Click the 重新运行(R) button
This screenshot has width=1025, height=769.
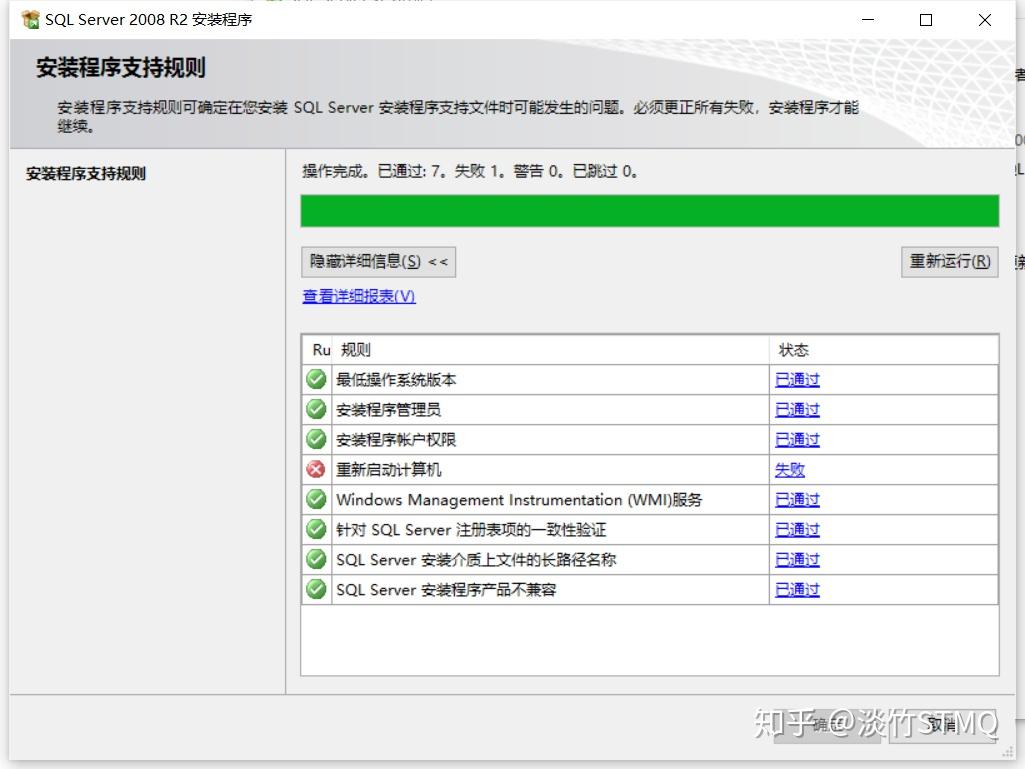[950, 262]
